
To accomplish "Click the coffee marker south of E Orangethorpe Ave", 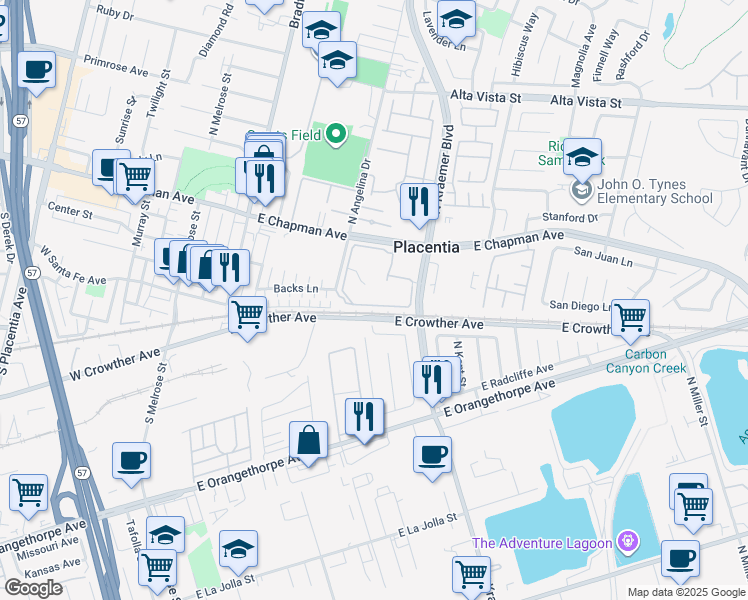I will click(x=432, y=455).
